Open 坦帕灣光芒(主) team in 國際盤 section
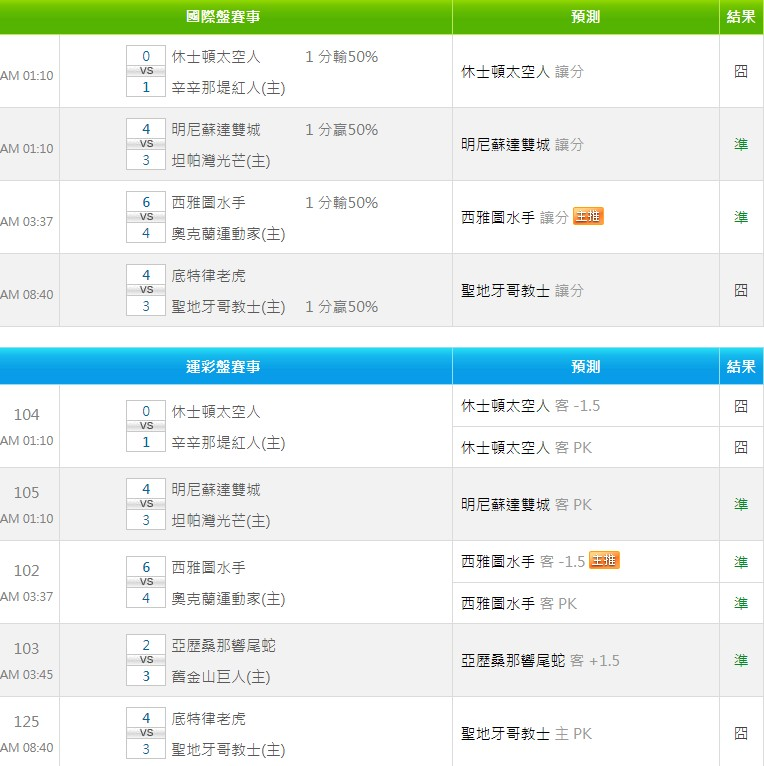764x766 pixels. point(221,161)
